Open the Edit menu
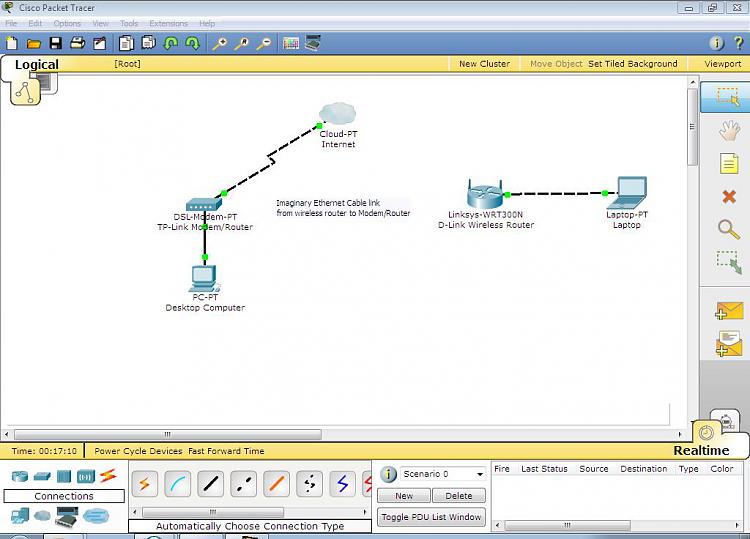 pos(35,23)
